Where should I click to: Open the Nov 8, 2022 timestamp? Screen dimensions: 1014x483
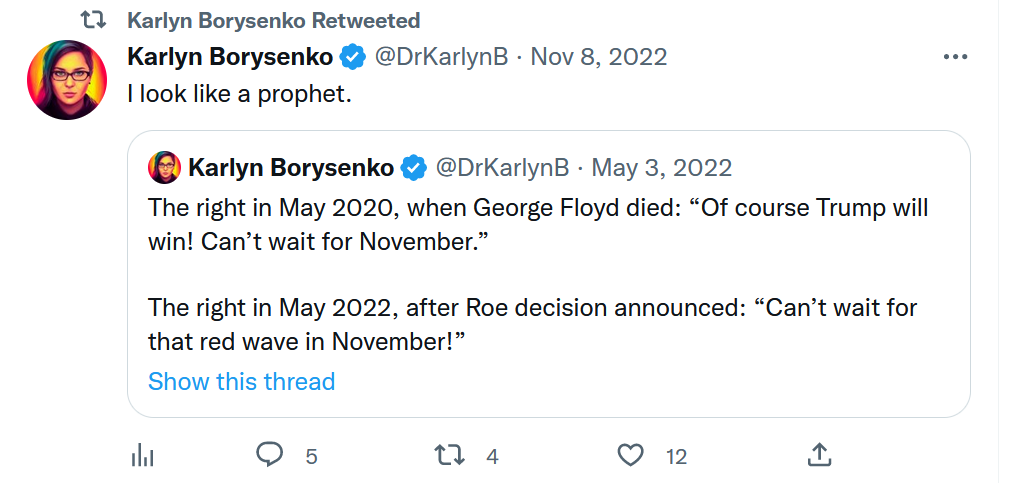click(598, 57)
